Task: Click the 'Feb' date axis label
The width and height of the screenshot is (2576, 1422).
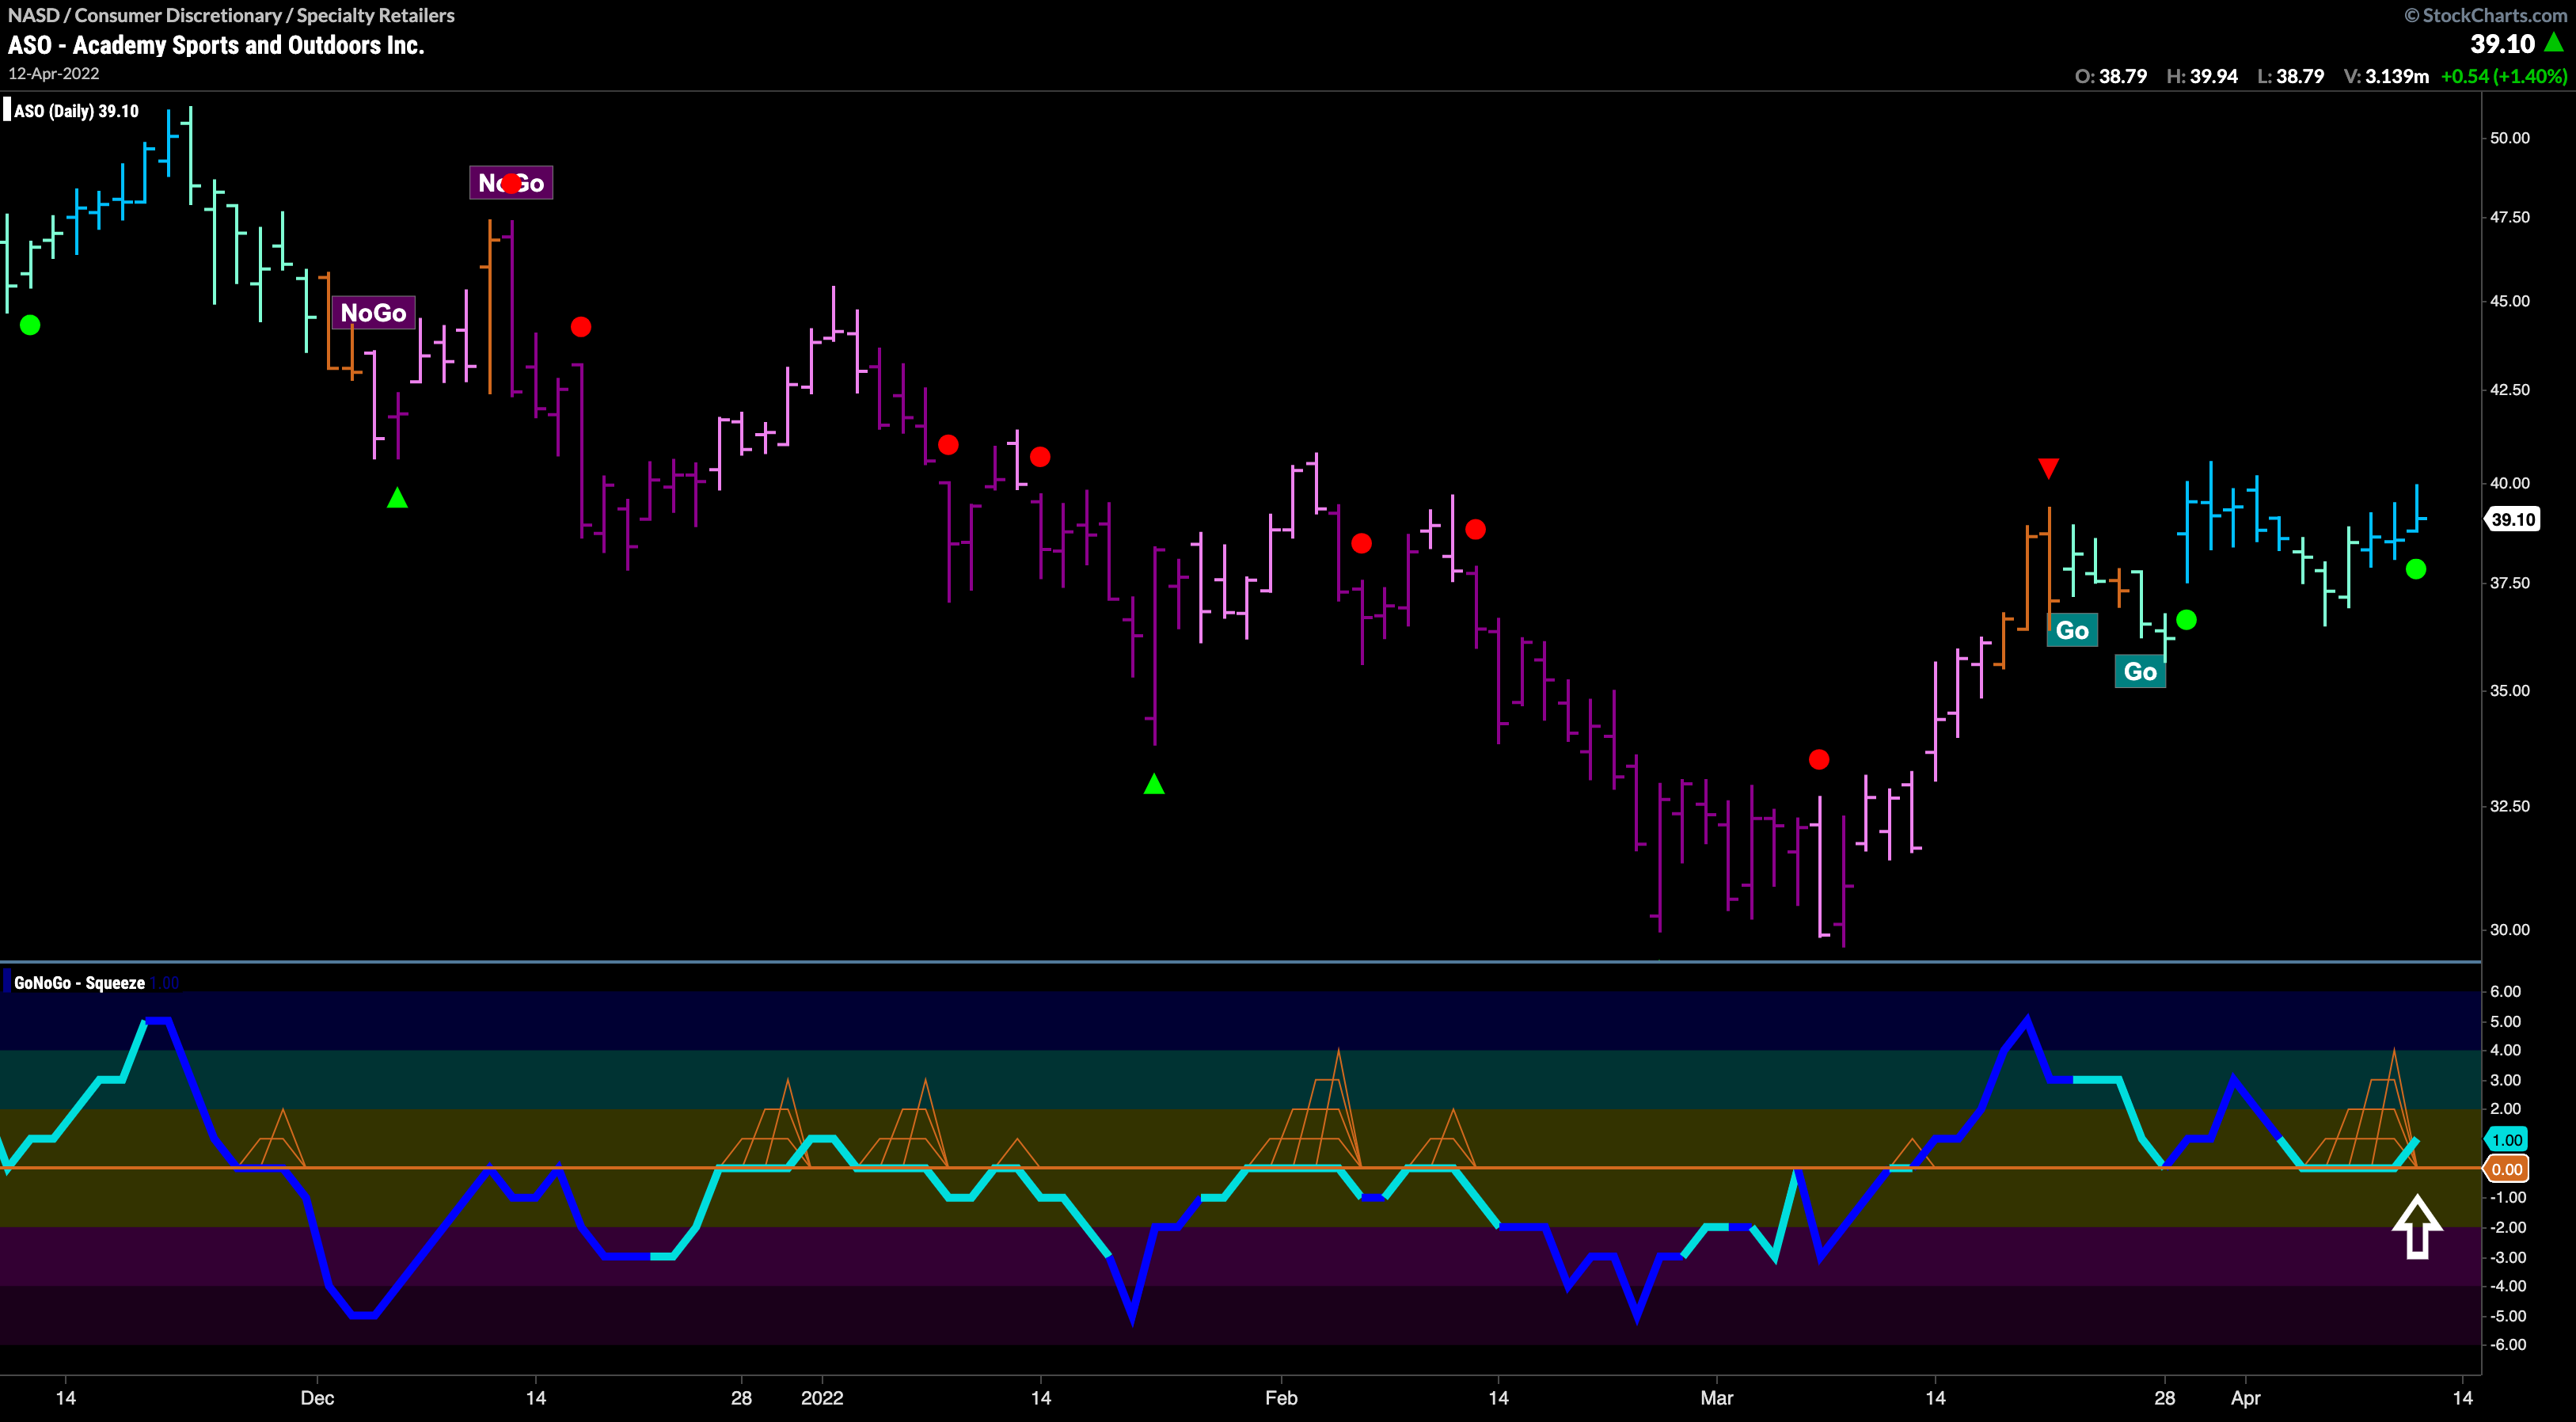Action: (1281, 1398)
